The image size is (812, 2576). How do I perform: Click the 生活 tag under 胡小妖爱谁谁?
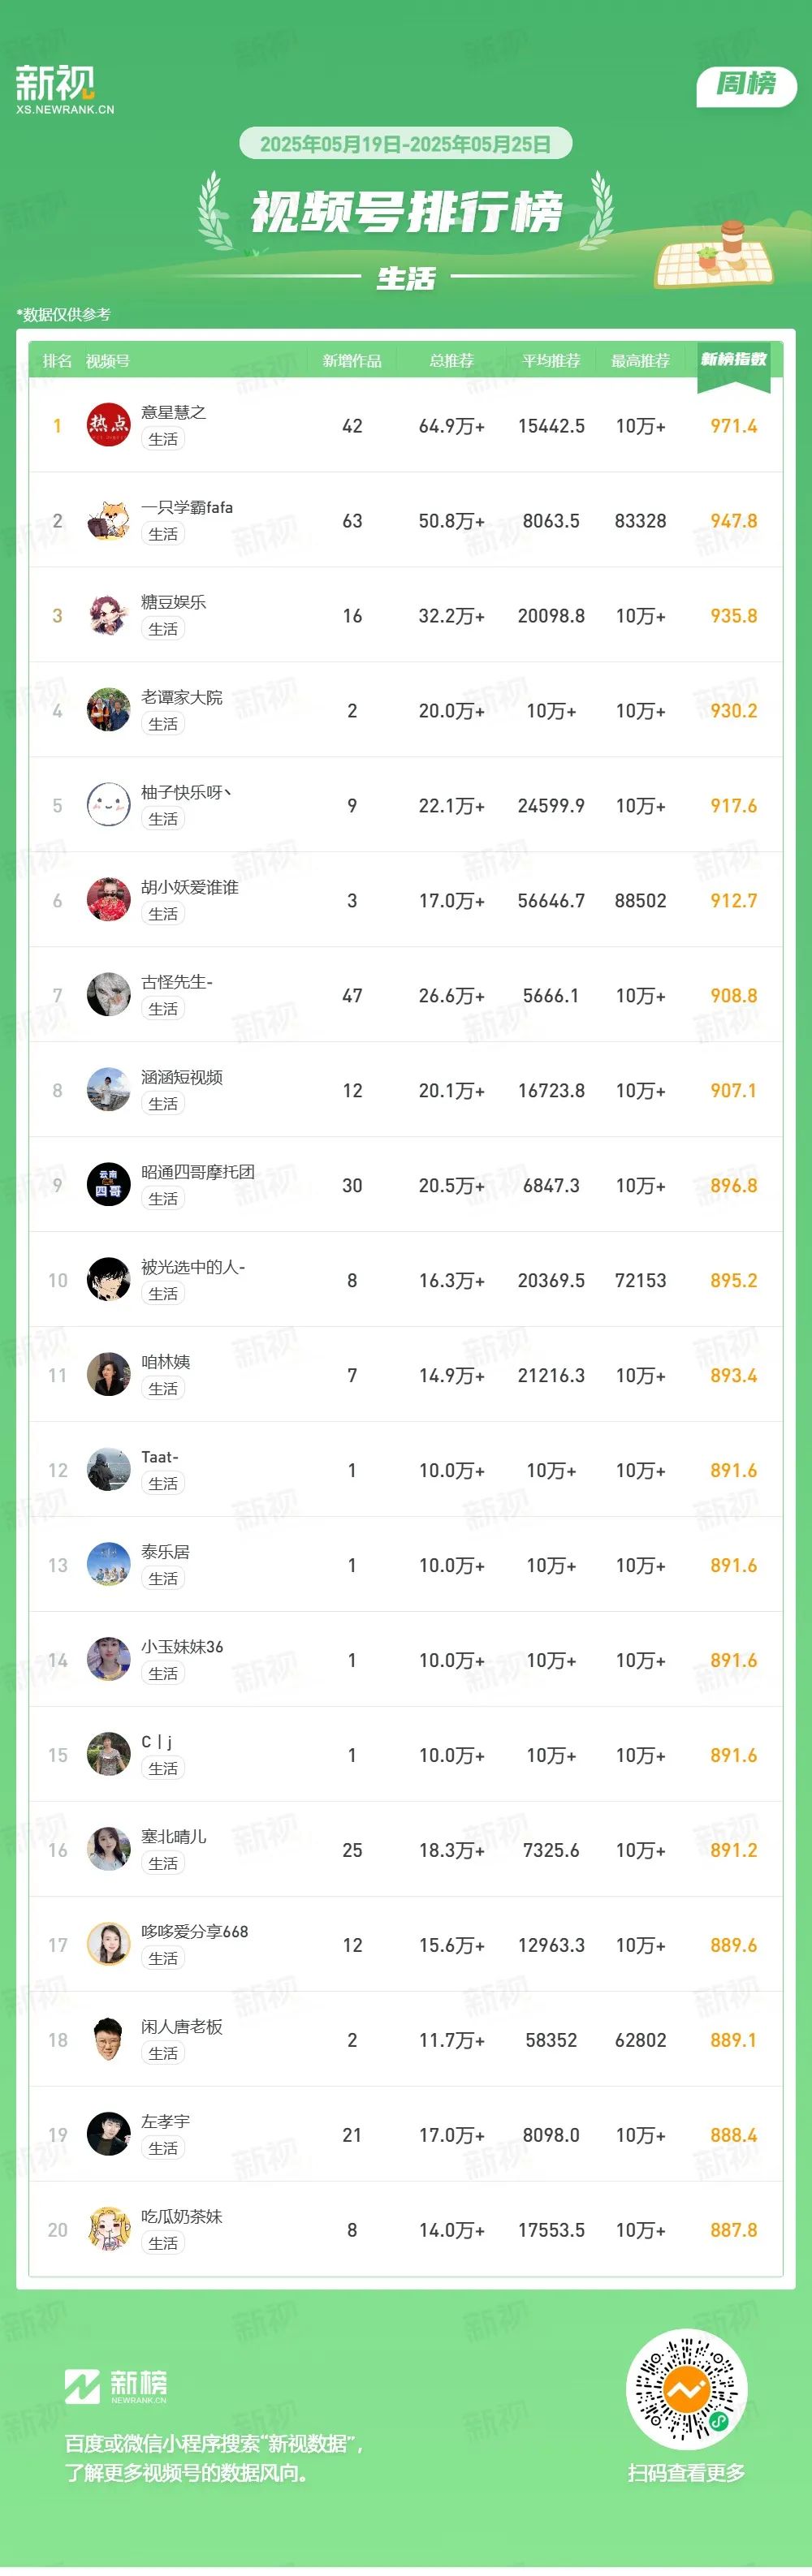(x=163, y=914)
